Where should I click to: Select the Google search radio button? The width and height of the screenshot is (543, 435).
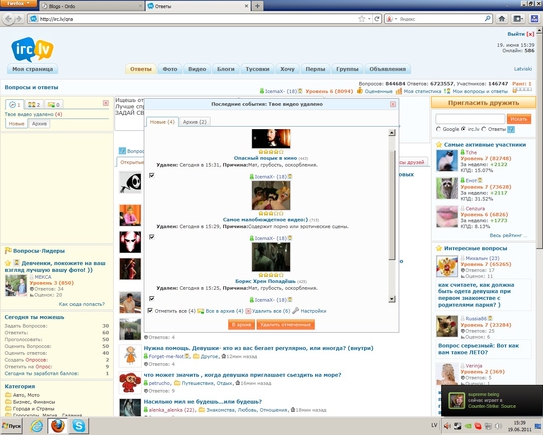point(438,129)
